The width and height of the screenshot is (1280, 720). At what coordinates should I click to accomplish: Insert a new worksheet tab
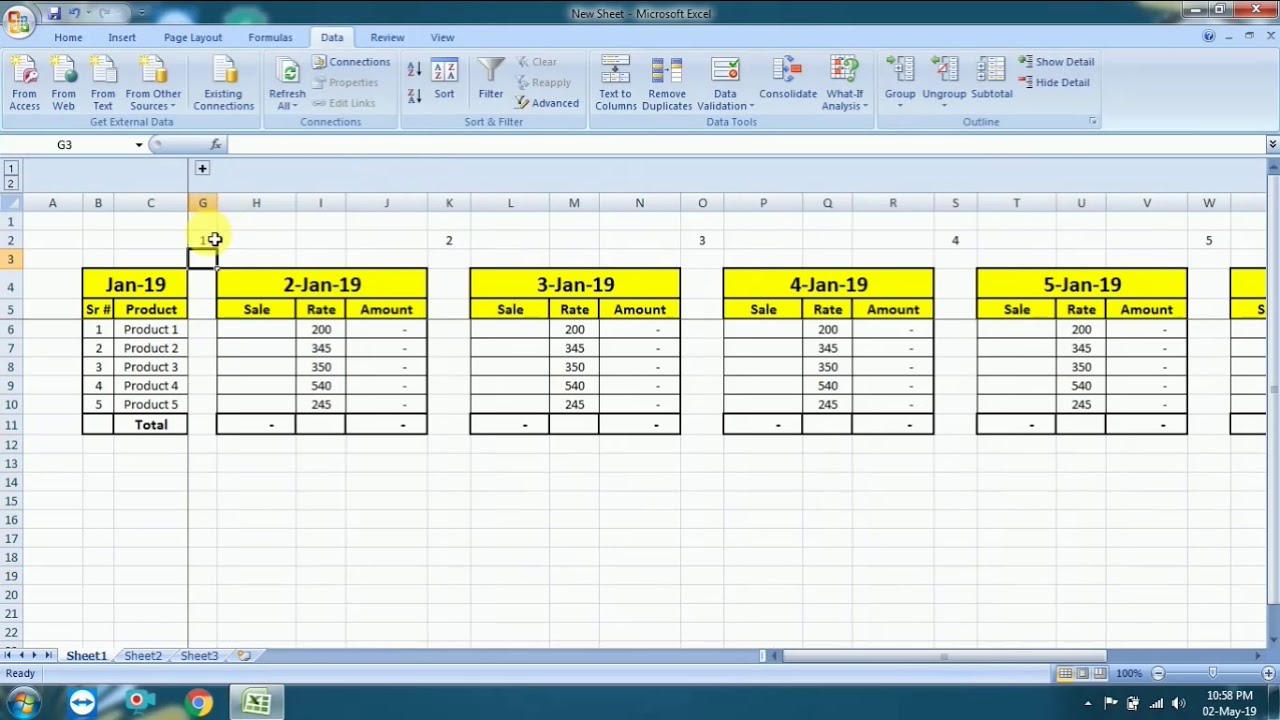point(244,656)
